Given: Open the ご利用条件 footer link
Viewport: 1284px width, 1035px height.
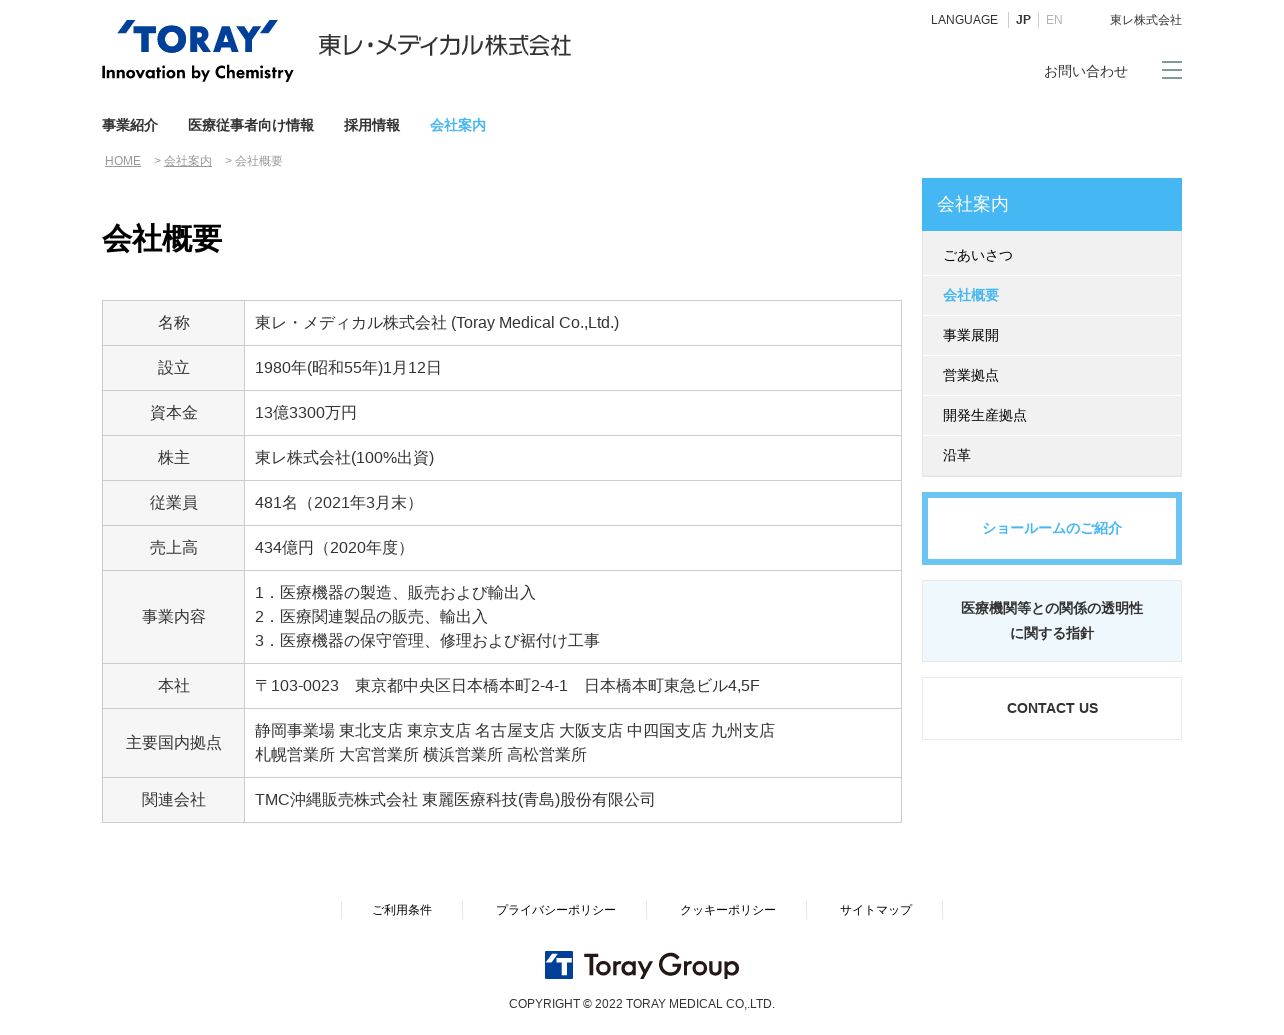Looking at the screenshot, I should [402, 910].
